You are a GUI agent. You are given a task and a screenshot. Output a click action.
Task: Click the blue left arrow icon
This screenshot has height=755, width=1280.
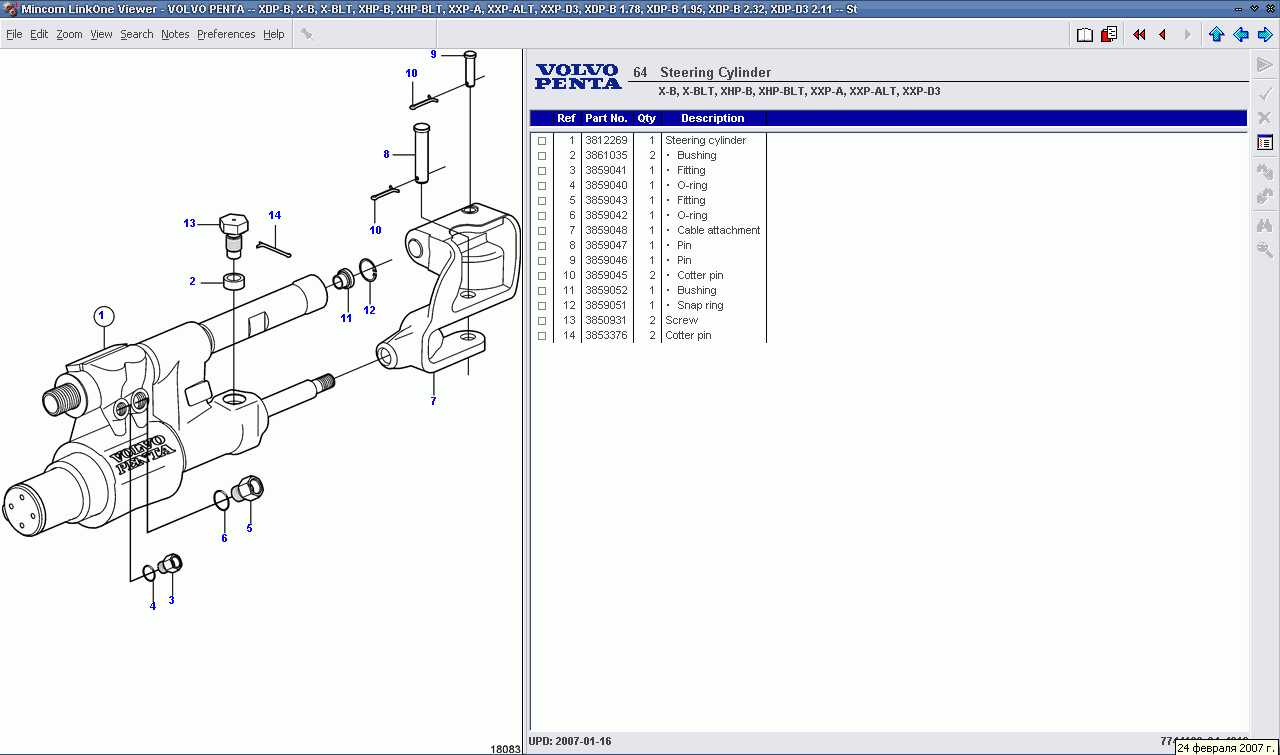1240,34
